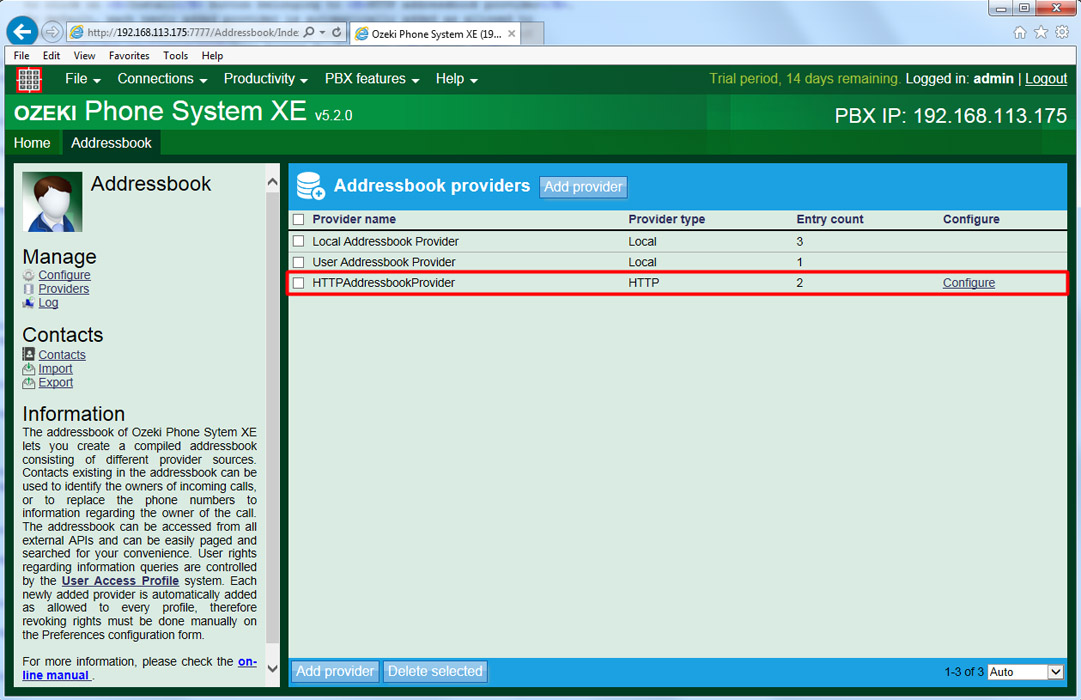This screenshot has height=700, width=1081.
Task: Click the browser address bar URL
Action: tap(193, 32)
